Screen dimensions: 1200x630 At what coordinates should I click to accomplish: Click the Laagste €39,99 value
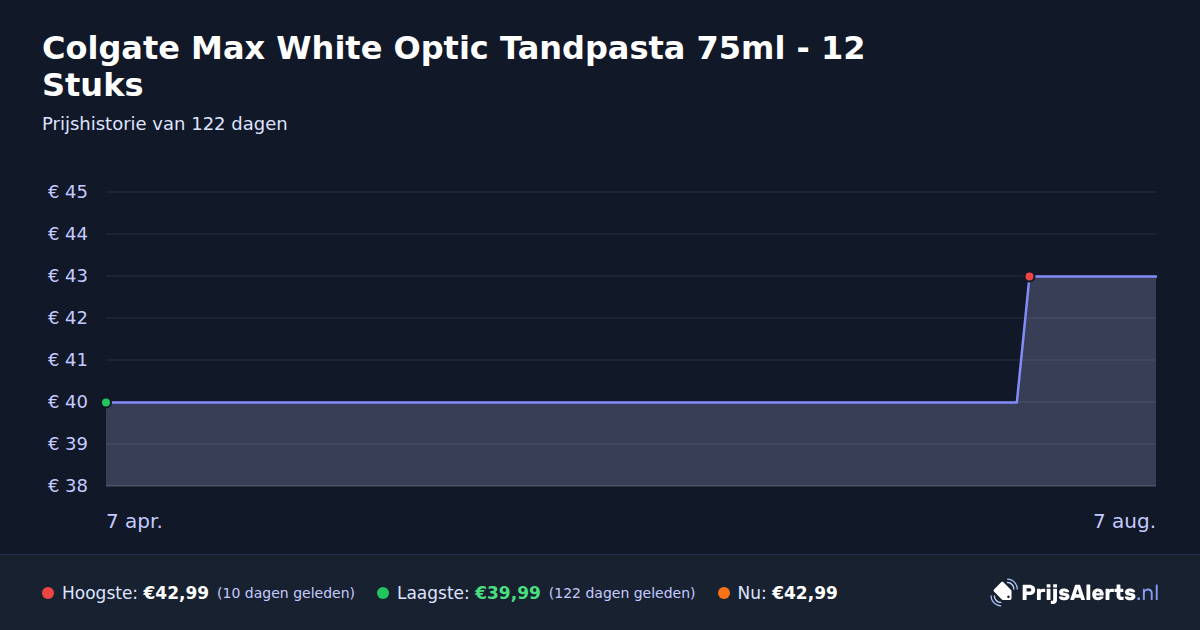(508, 593)
